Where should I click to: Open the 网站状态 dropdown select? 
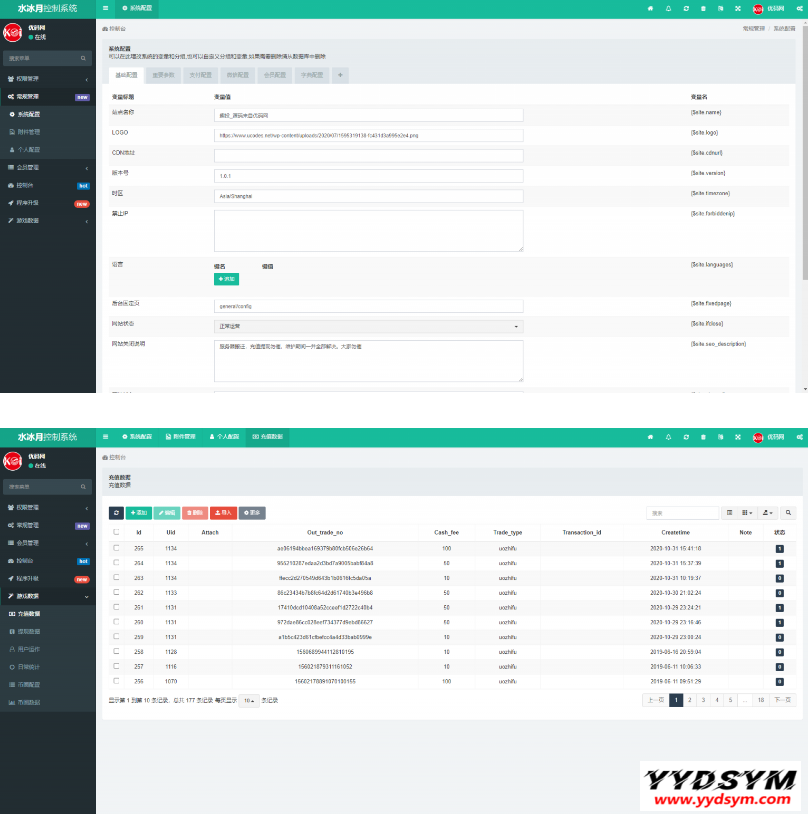point(369,326)
